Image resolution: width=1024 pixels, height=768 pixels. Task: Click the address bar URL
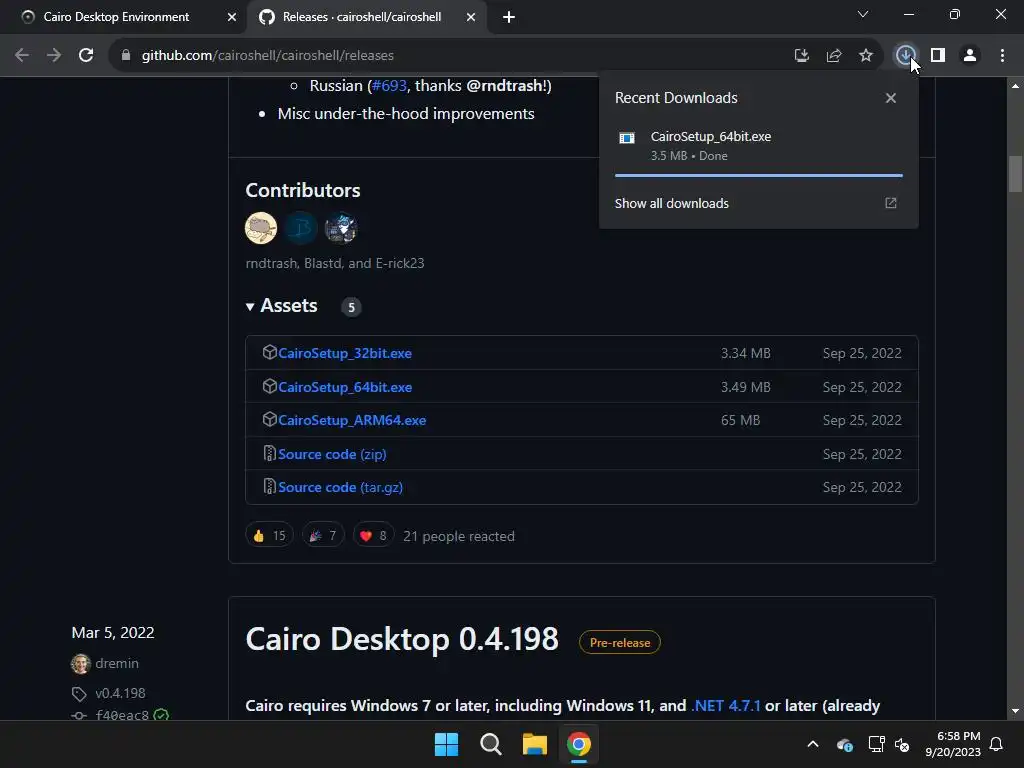pos(268,56)
